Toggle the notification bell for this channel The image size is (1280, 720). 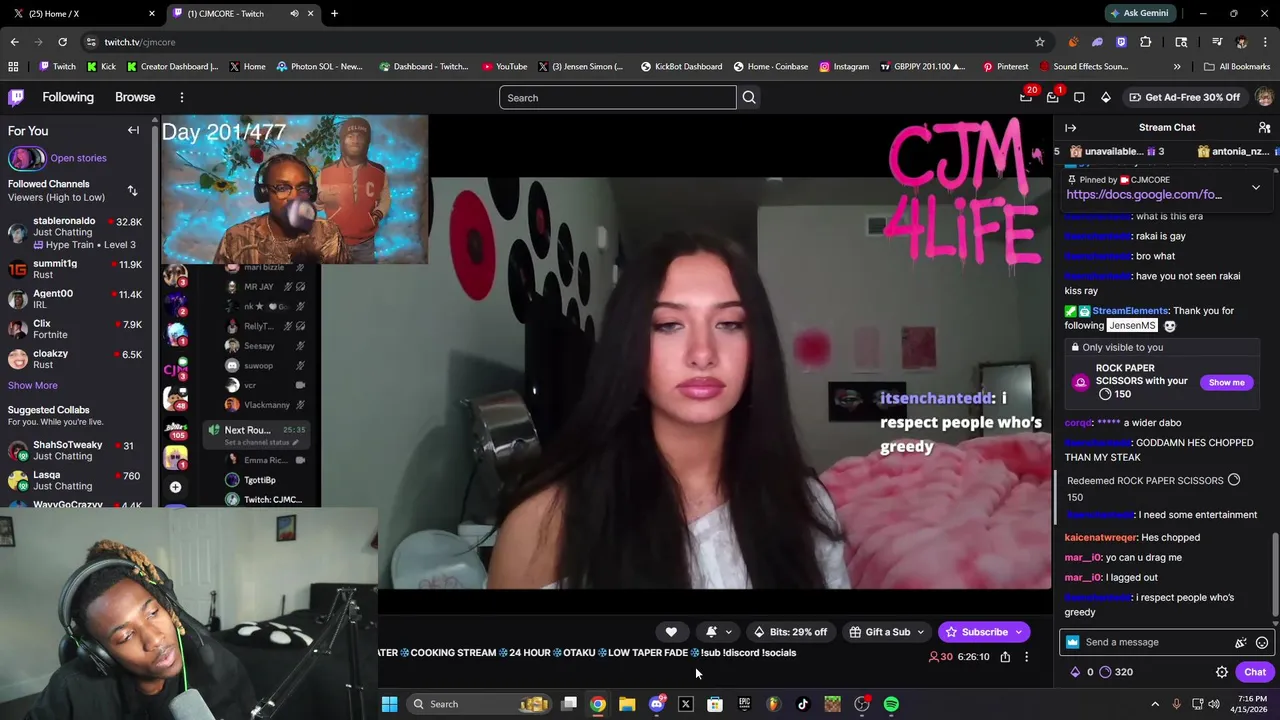pyautogui.click(x=711, y=632)
